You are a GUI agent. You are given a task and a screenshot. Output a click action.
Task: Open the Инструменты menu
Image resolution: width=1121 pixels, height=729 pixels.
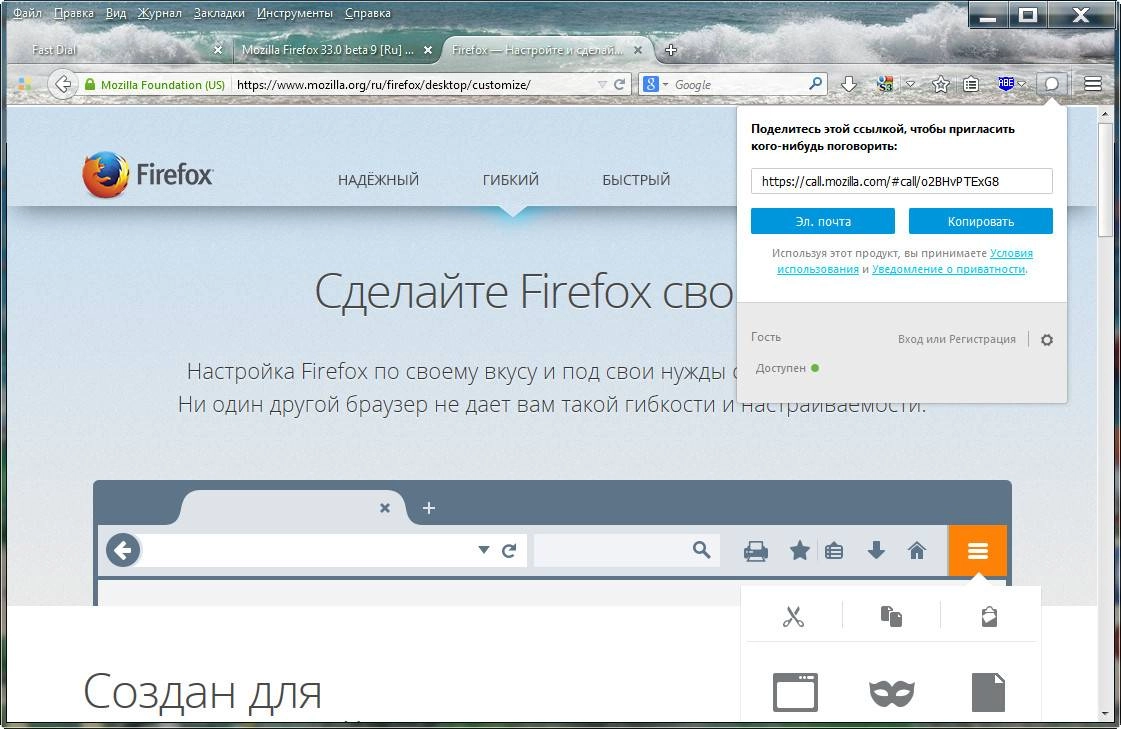click(x=295, y=13)
